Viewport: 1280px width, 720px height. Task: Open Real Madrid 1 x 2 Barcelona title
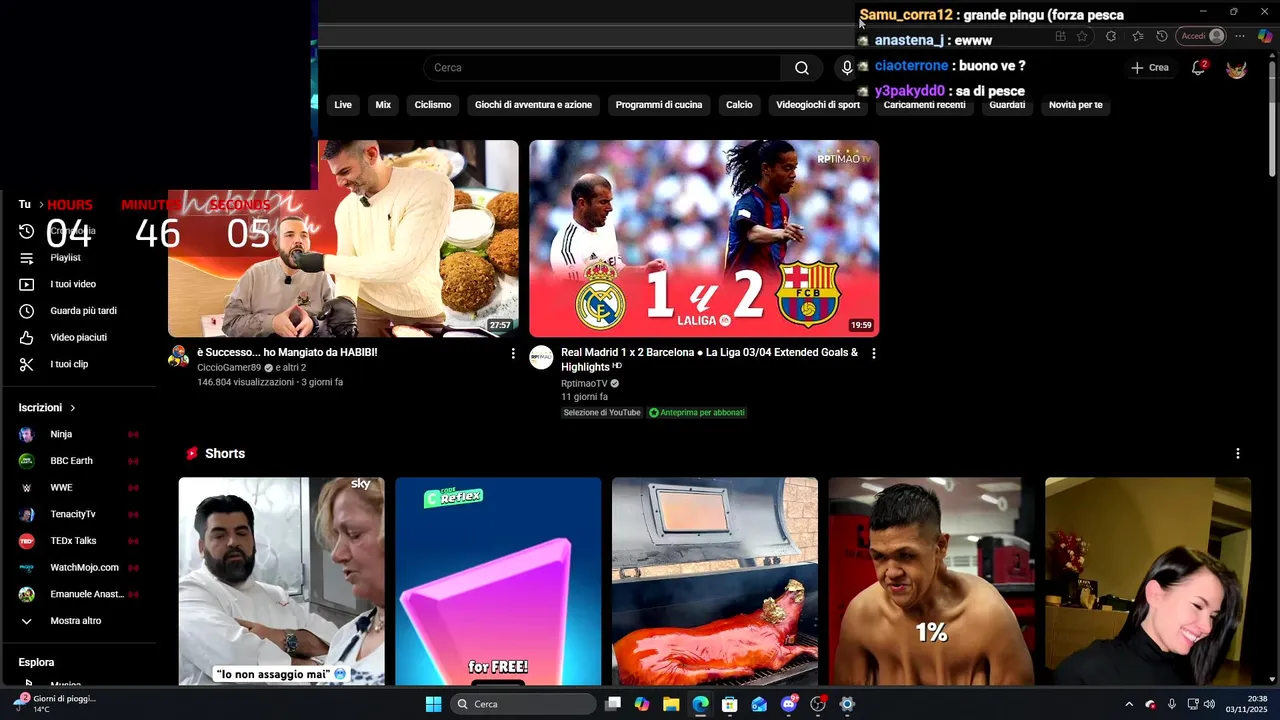click(x=709, y=359)
